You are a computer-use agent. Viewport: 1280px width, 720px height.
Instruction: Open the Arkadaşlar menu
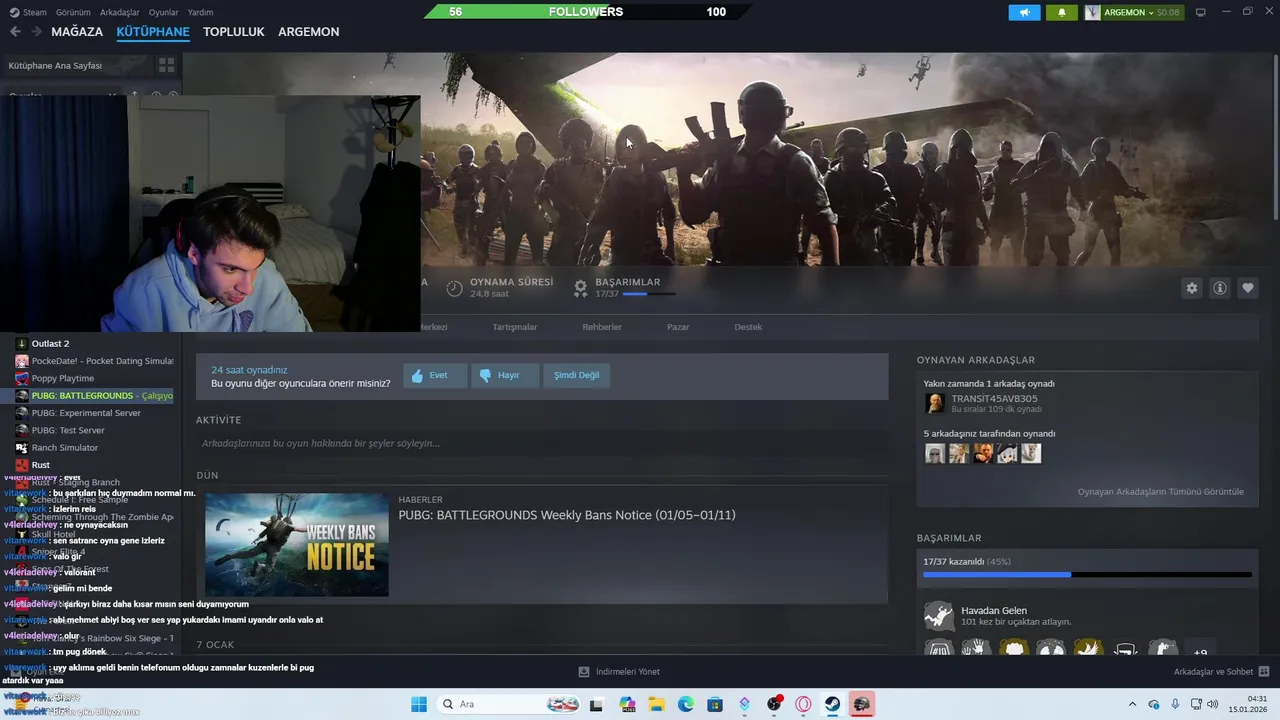(120, 12)
